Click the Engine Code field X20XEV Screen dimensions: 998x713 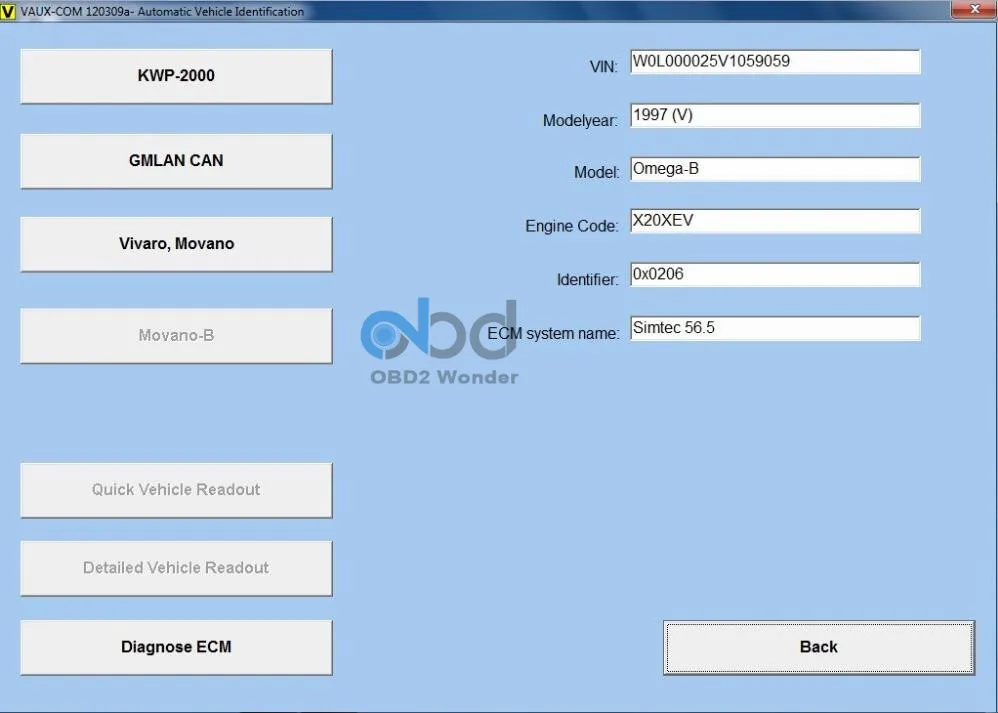[x=775, y=221]
